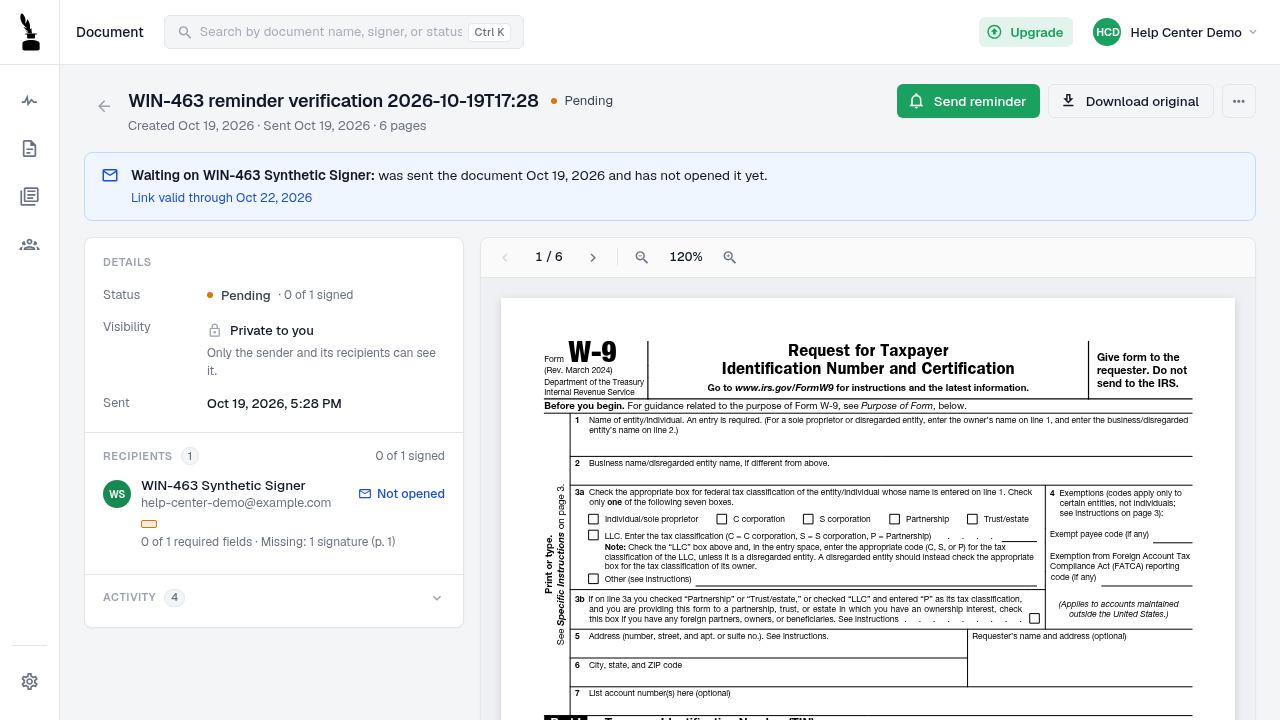Click the recipients count badge 1

click(189, 456)
